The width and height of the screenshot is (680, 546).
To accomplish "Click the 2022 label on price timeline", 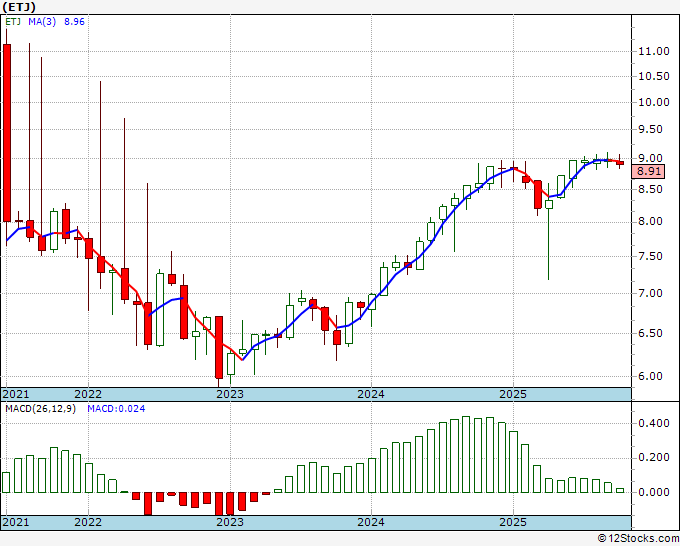I will (88, 394).
